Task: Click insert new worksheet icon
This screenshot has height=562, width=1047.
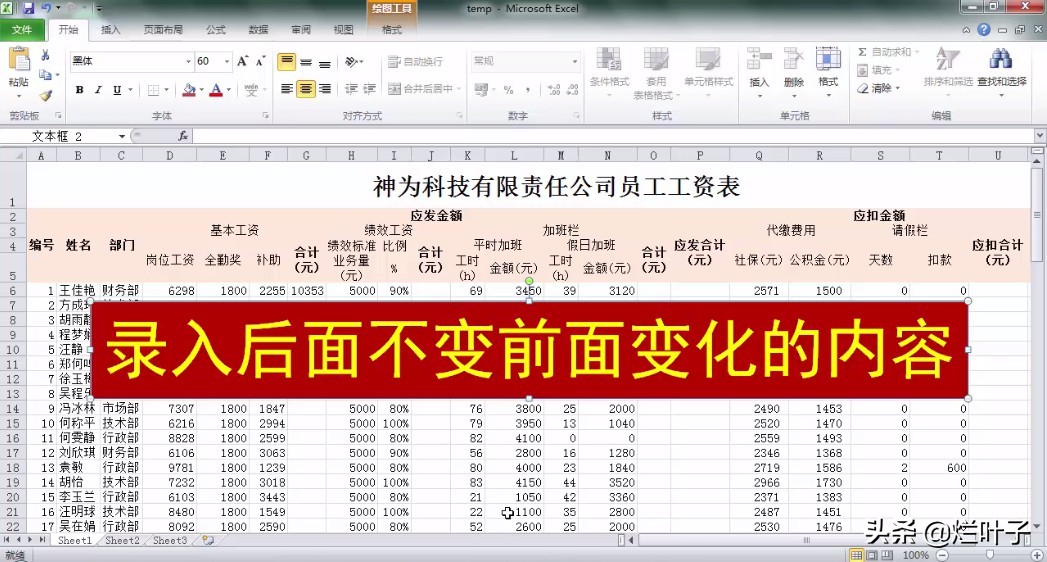Action: point(208,541)
